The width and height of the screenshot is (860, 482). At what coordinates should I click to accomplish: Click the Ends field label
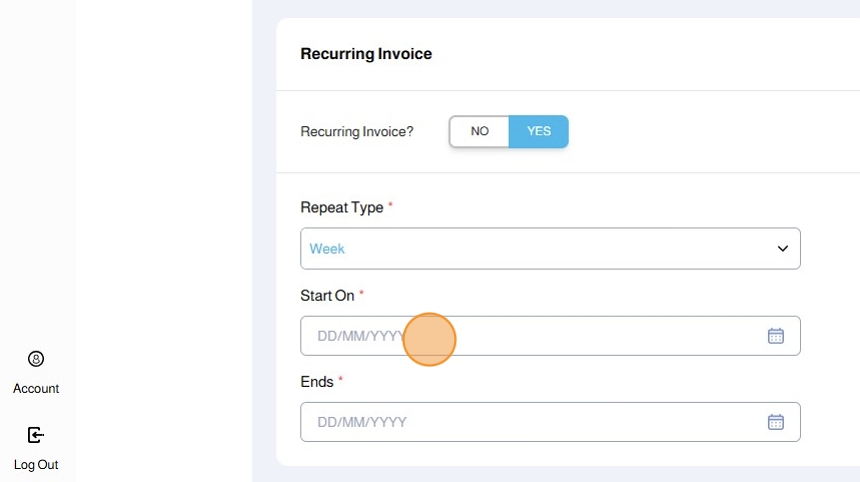(316, 382)
